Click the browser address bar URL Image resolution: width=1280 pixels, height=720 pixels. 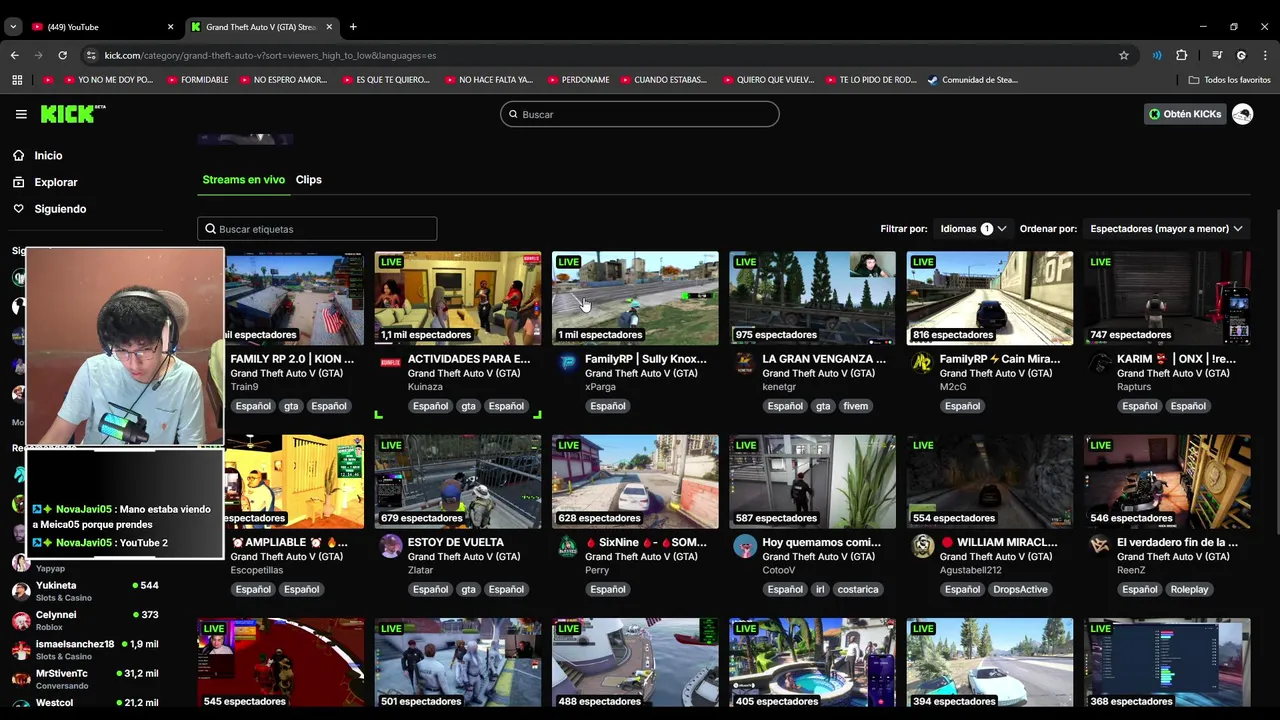pos(270,55)
